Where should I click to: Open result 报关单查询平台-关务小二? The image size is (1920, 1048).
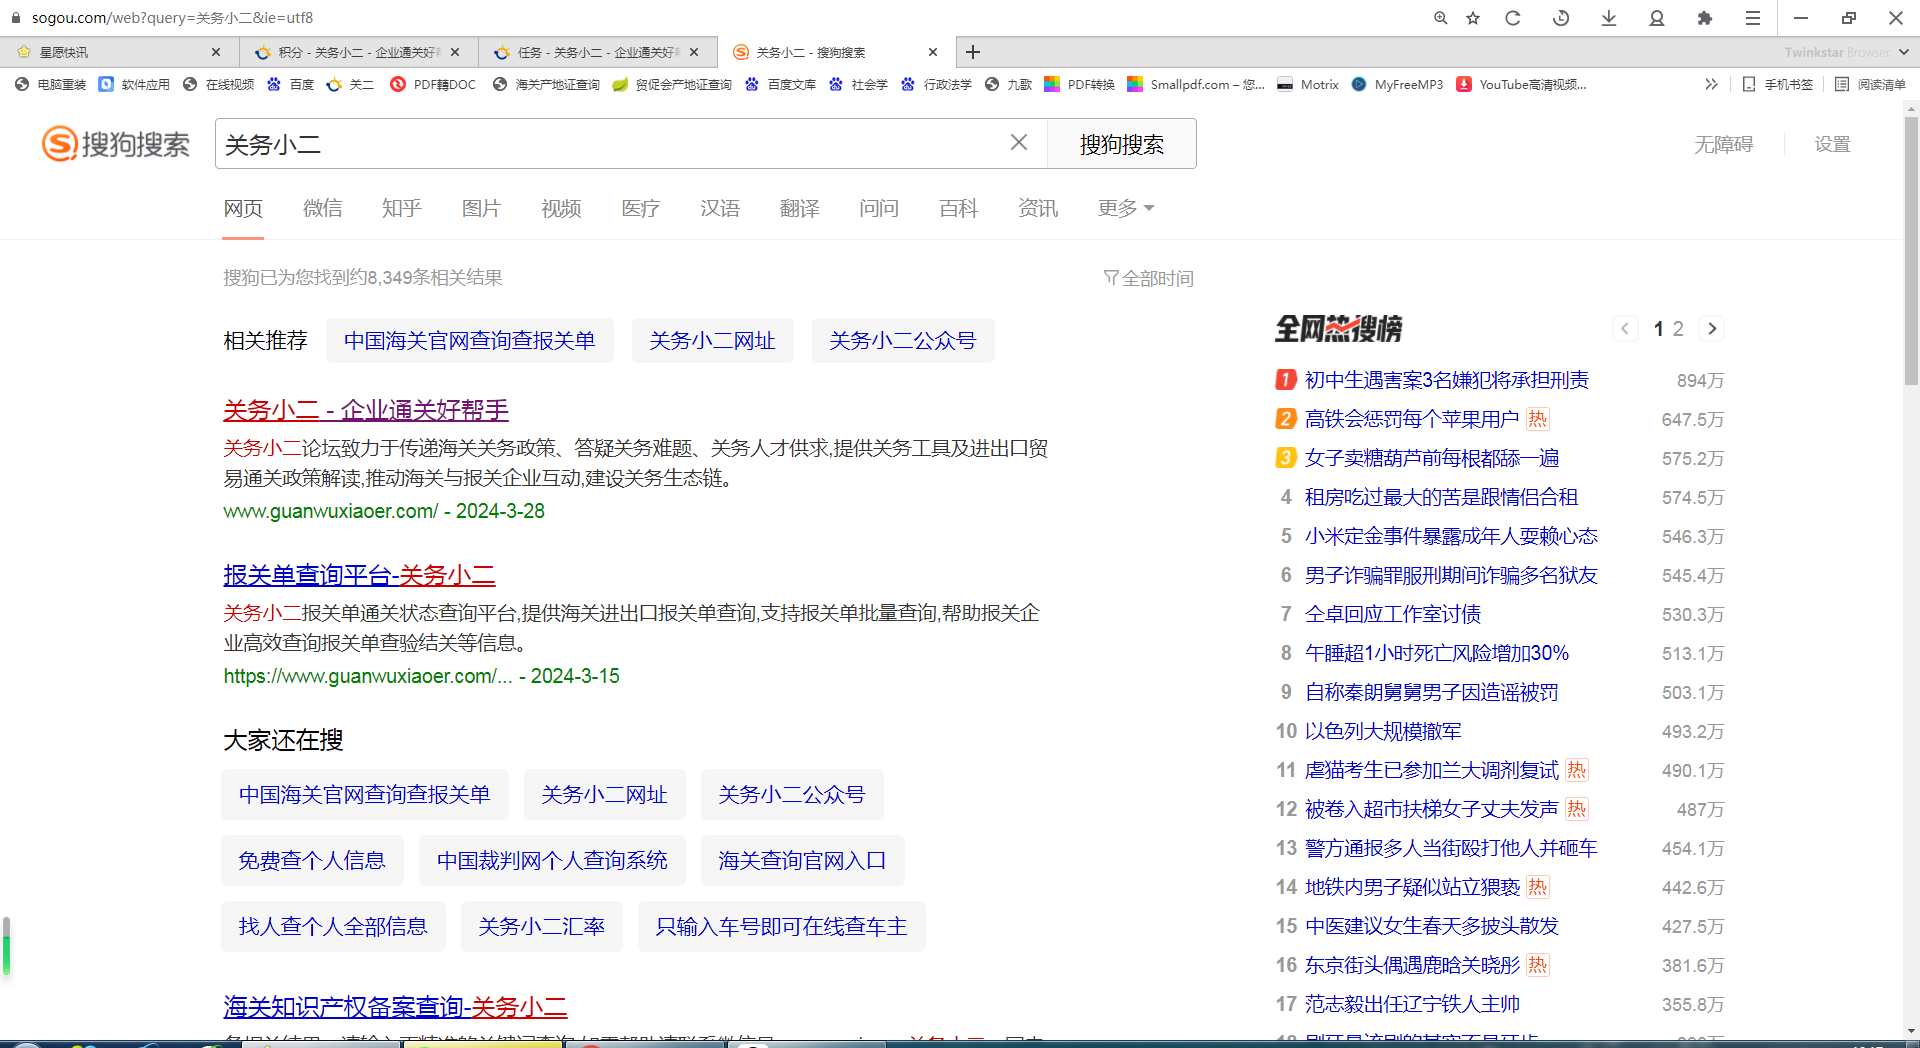(359, 575)
